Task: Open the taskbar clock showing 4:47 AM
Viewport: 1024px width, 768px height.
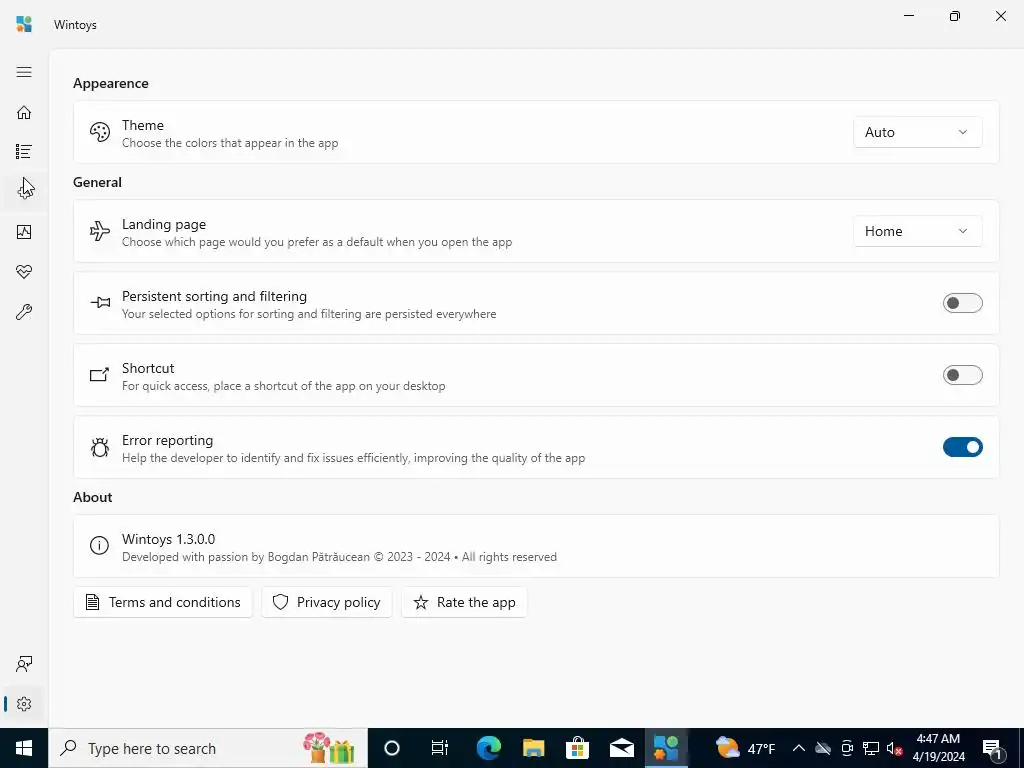Action: (x=938, y=748)
